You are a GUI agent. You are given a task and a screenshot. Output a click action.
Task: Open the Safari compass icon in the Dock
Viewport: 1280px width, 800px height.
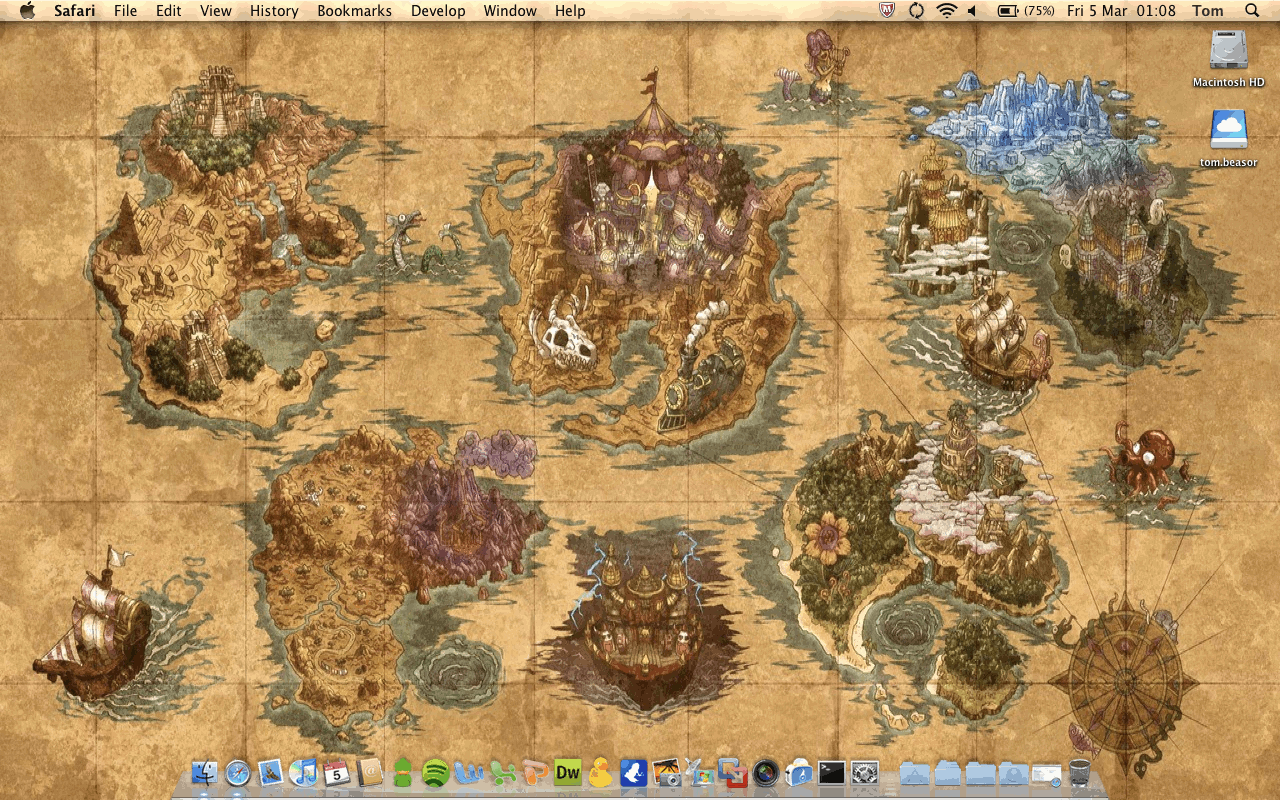click(237, 772)
